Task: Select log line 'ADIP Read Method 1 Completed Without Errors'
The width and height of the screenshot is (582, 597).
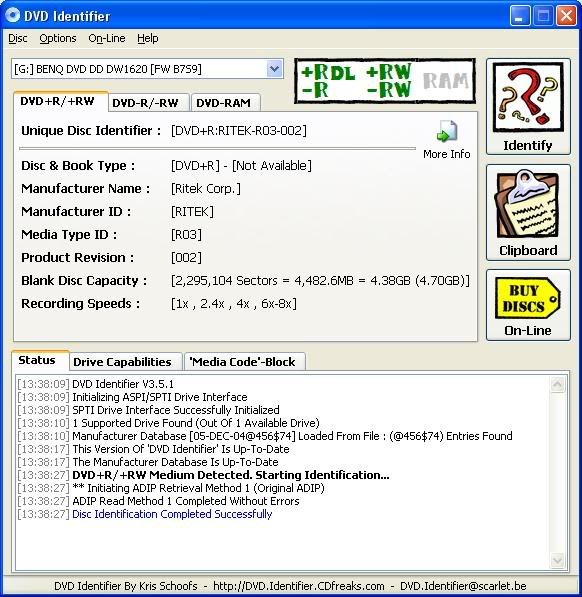Action: coord(186,501)
